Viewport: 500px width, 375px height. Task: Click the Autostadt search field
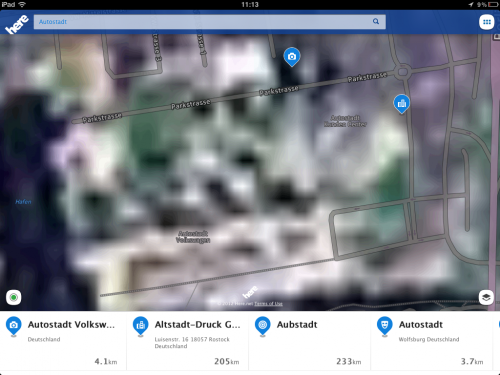point(210,22)
